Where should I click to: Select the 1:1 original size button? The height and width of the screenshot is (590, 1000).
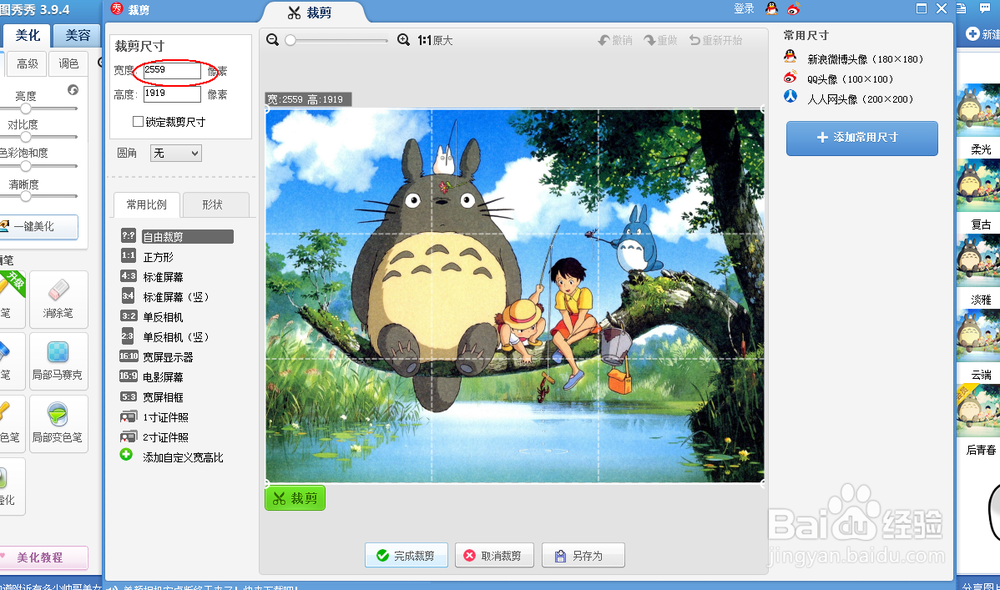435,40
